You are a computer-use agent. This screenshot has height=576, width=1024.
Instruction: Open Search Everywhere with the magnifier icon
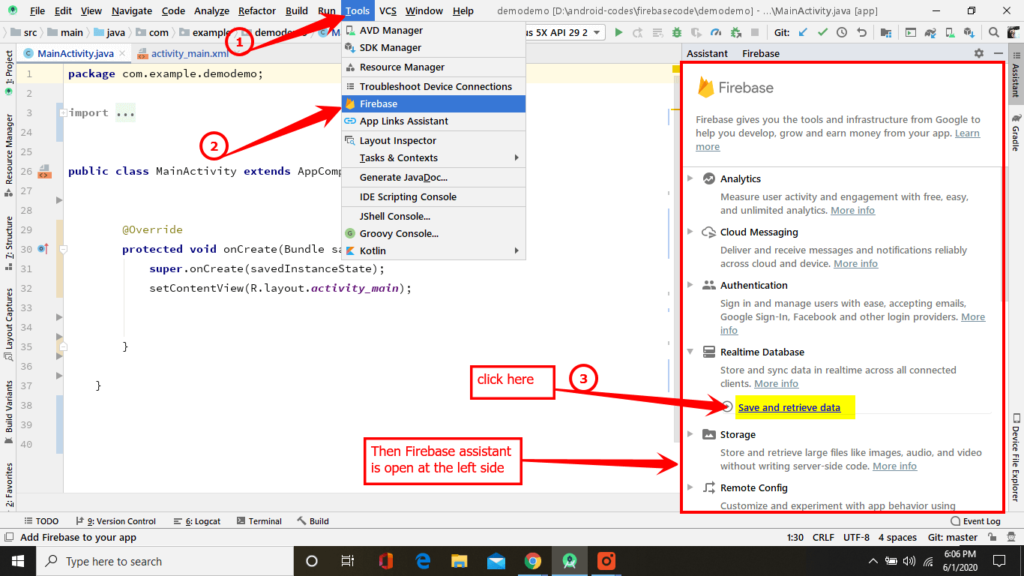(x=991, y=31)
